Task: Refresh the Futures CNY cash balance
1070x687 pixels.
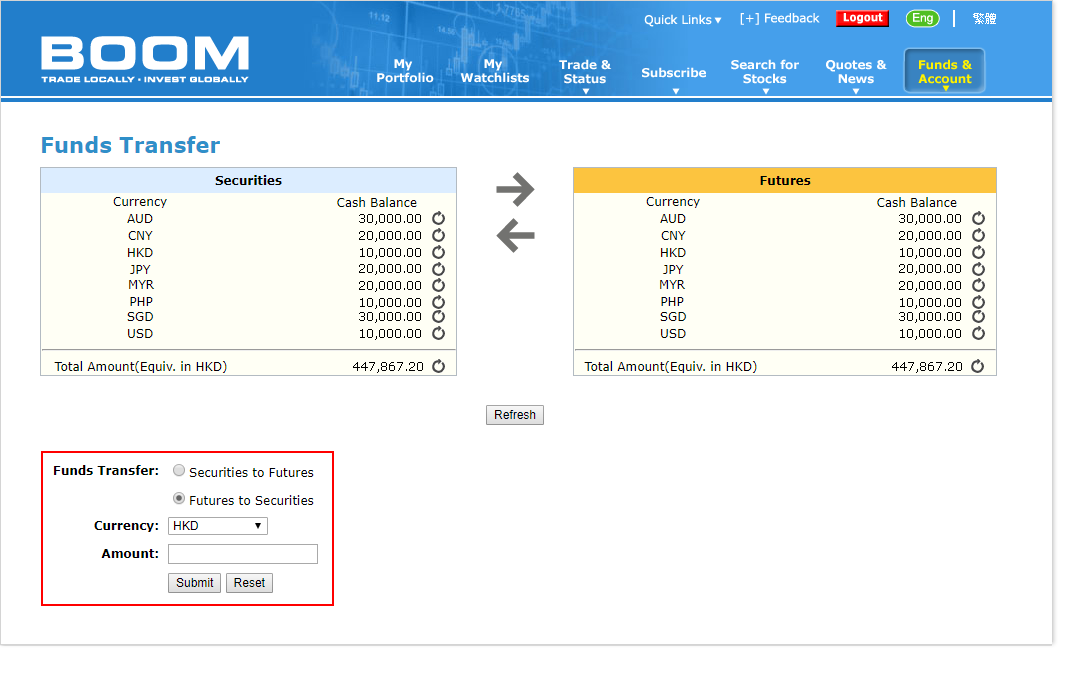Action: pyautogui.click(x=979, y=235)
